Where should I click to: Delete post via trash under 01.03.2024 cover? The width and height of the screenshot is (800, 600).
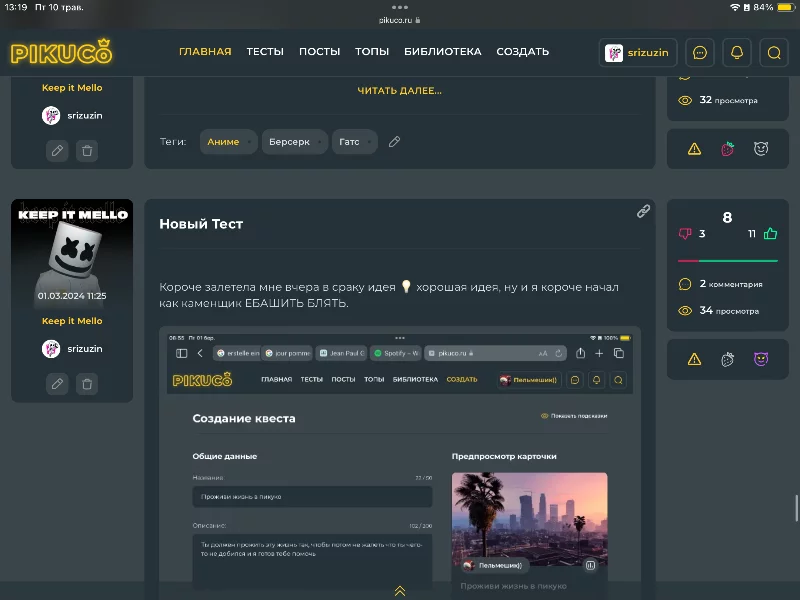pos(87,384)
